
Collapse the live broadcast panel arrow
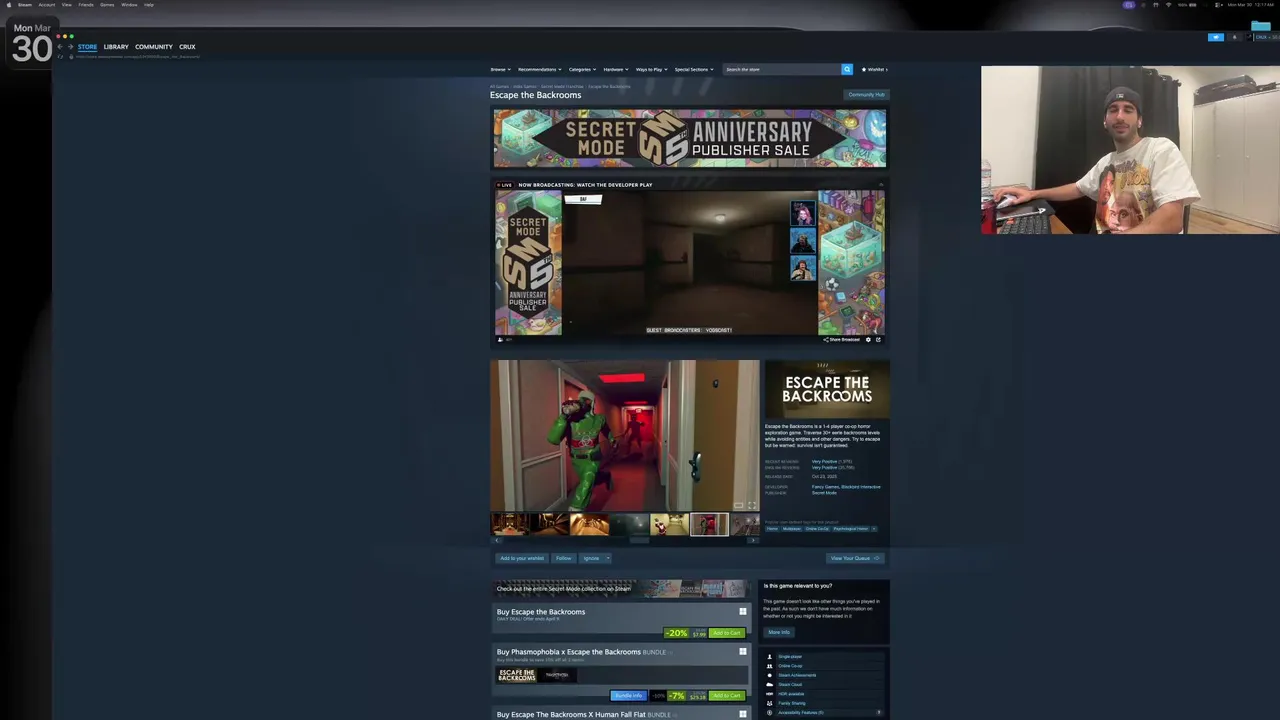click(881, 184)
